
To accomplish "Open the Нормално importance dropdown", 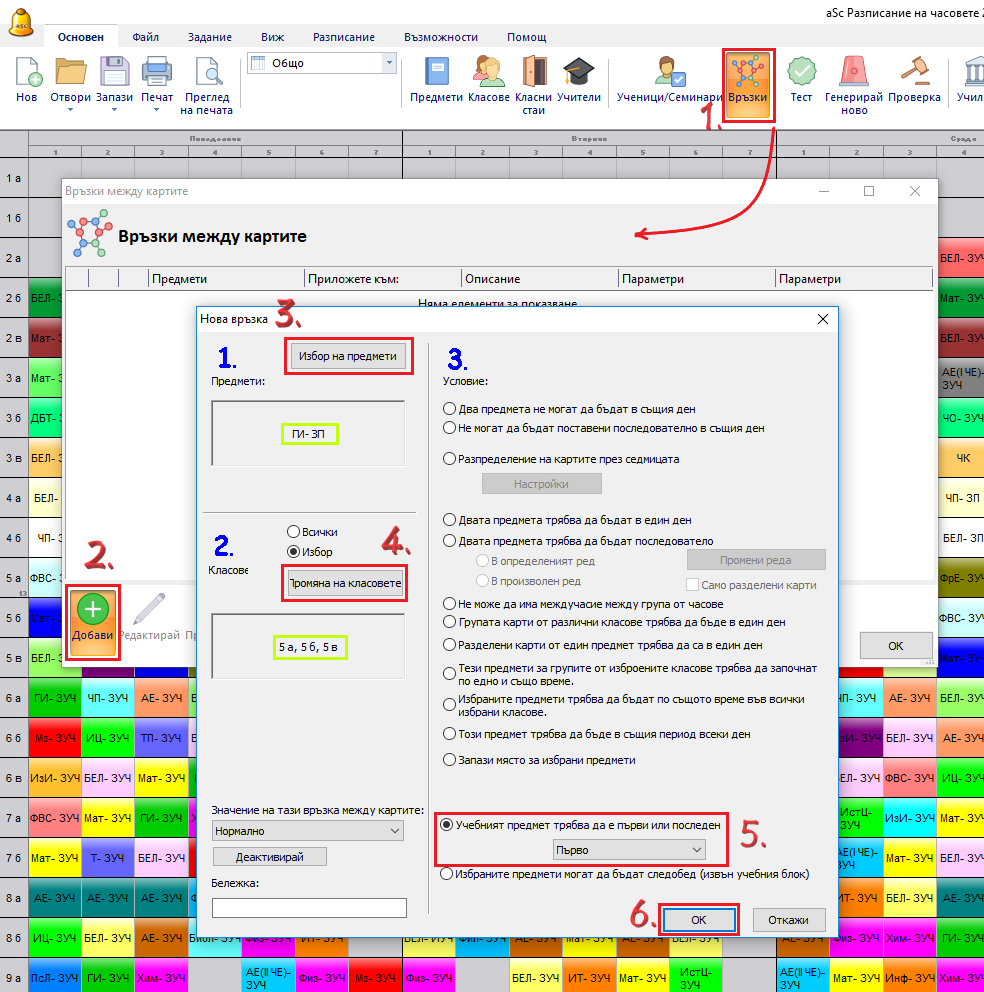I will click(x=308, y=830).
